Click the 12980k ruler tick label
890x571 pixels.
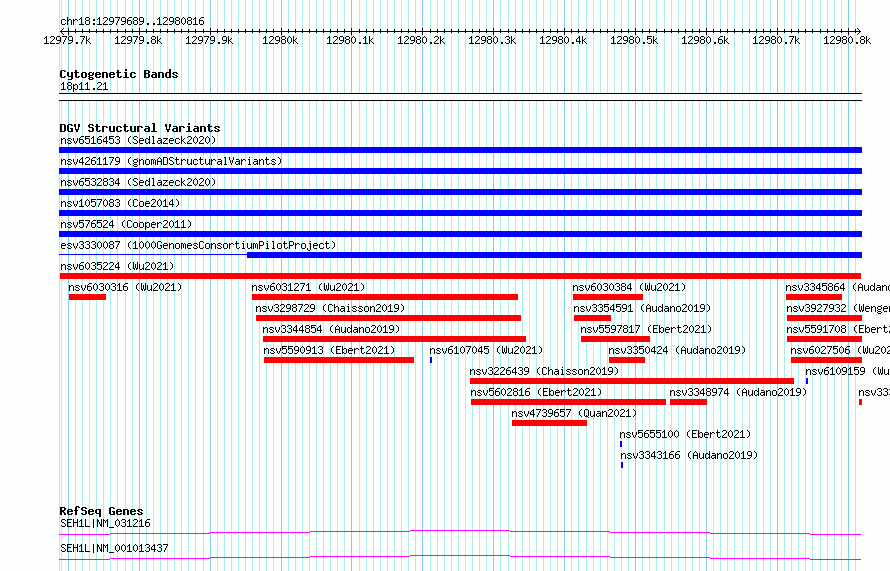[x=280, y=40]
